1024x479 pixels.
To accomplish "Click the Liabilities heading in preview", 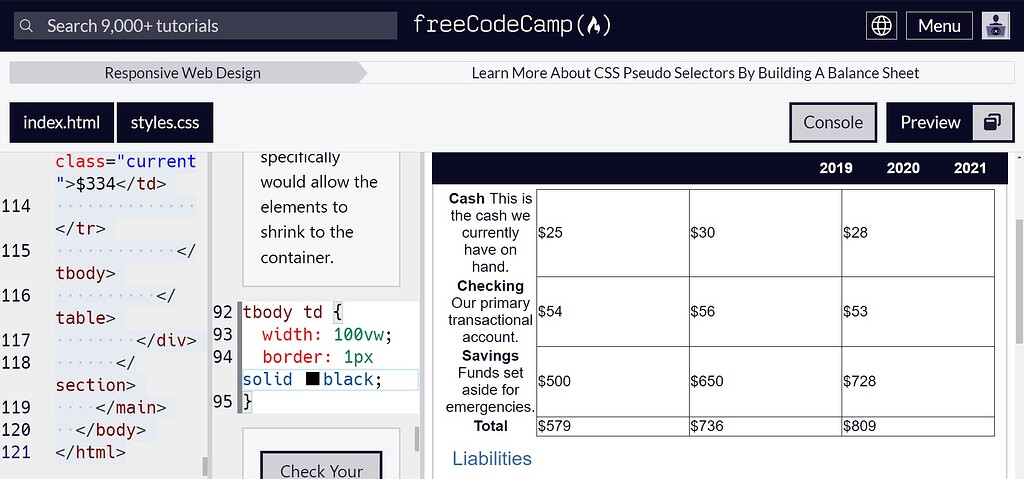I will [492, 458].
